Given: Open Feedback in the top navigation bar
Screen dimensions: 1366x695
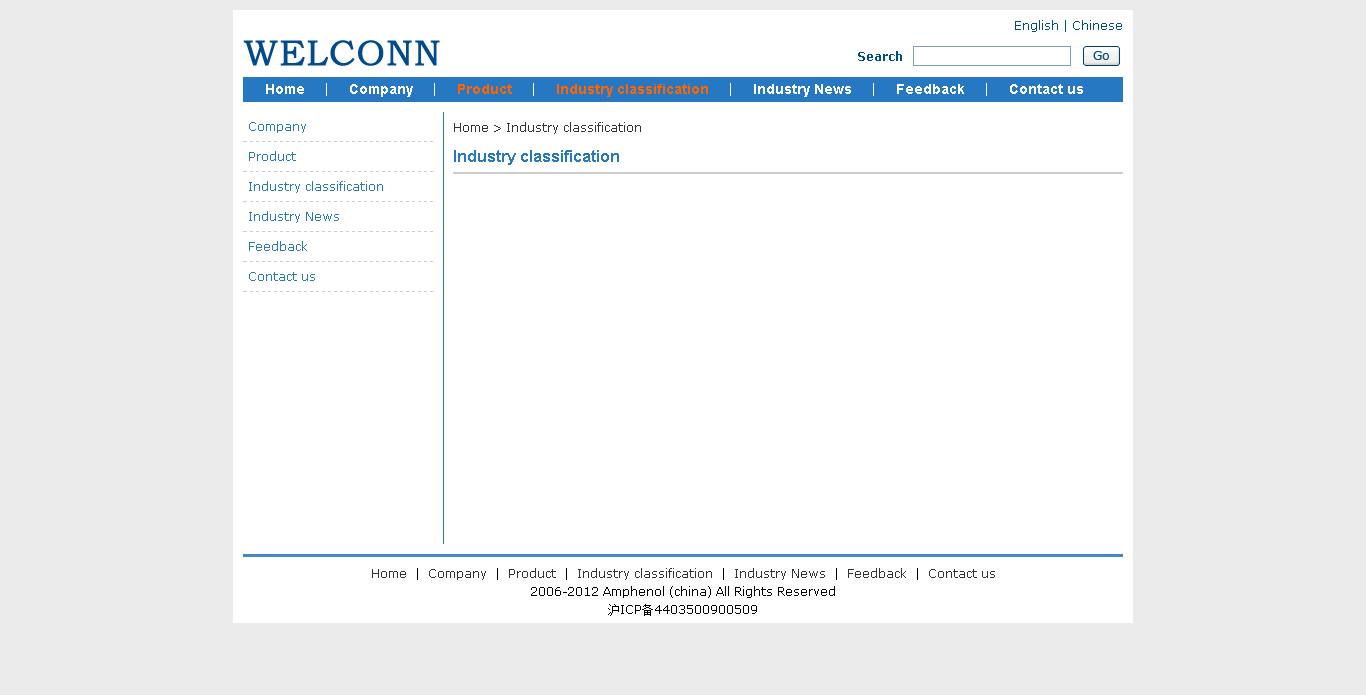Looking at the screenshot, I should pos(930,90).
